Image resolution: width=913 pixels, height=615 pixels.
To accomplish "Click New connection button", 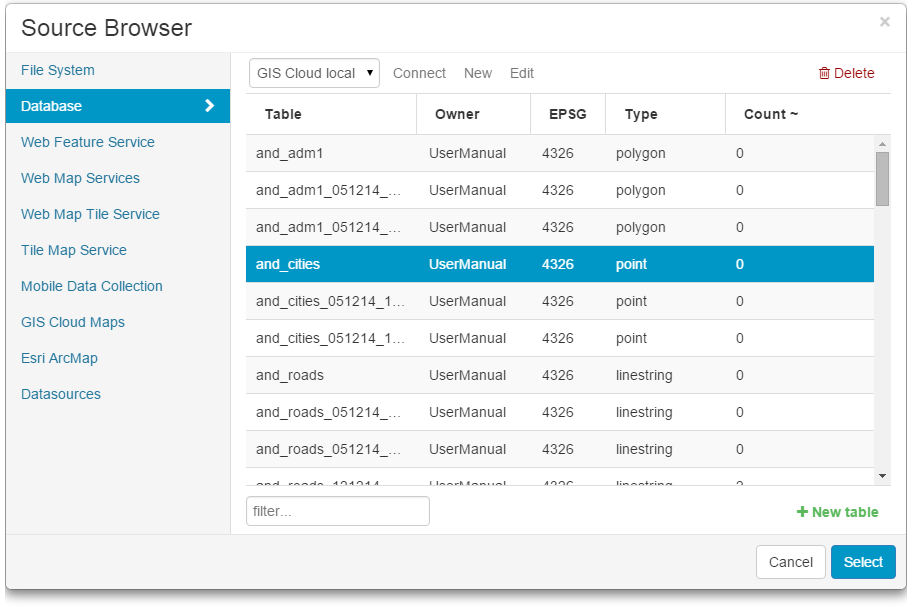I will pos(478,73).
